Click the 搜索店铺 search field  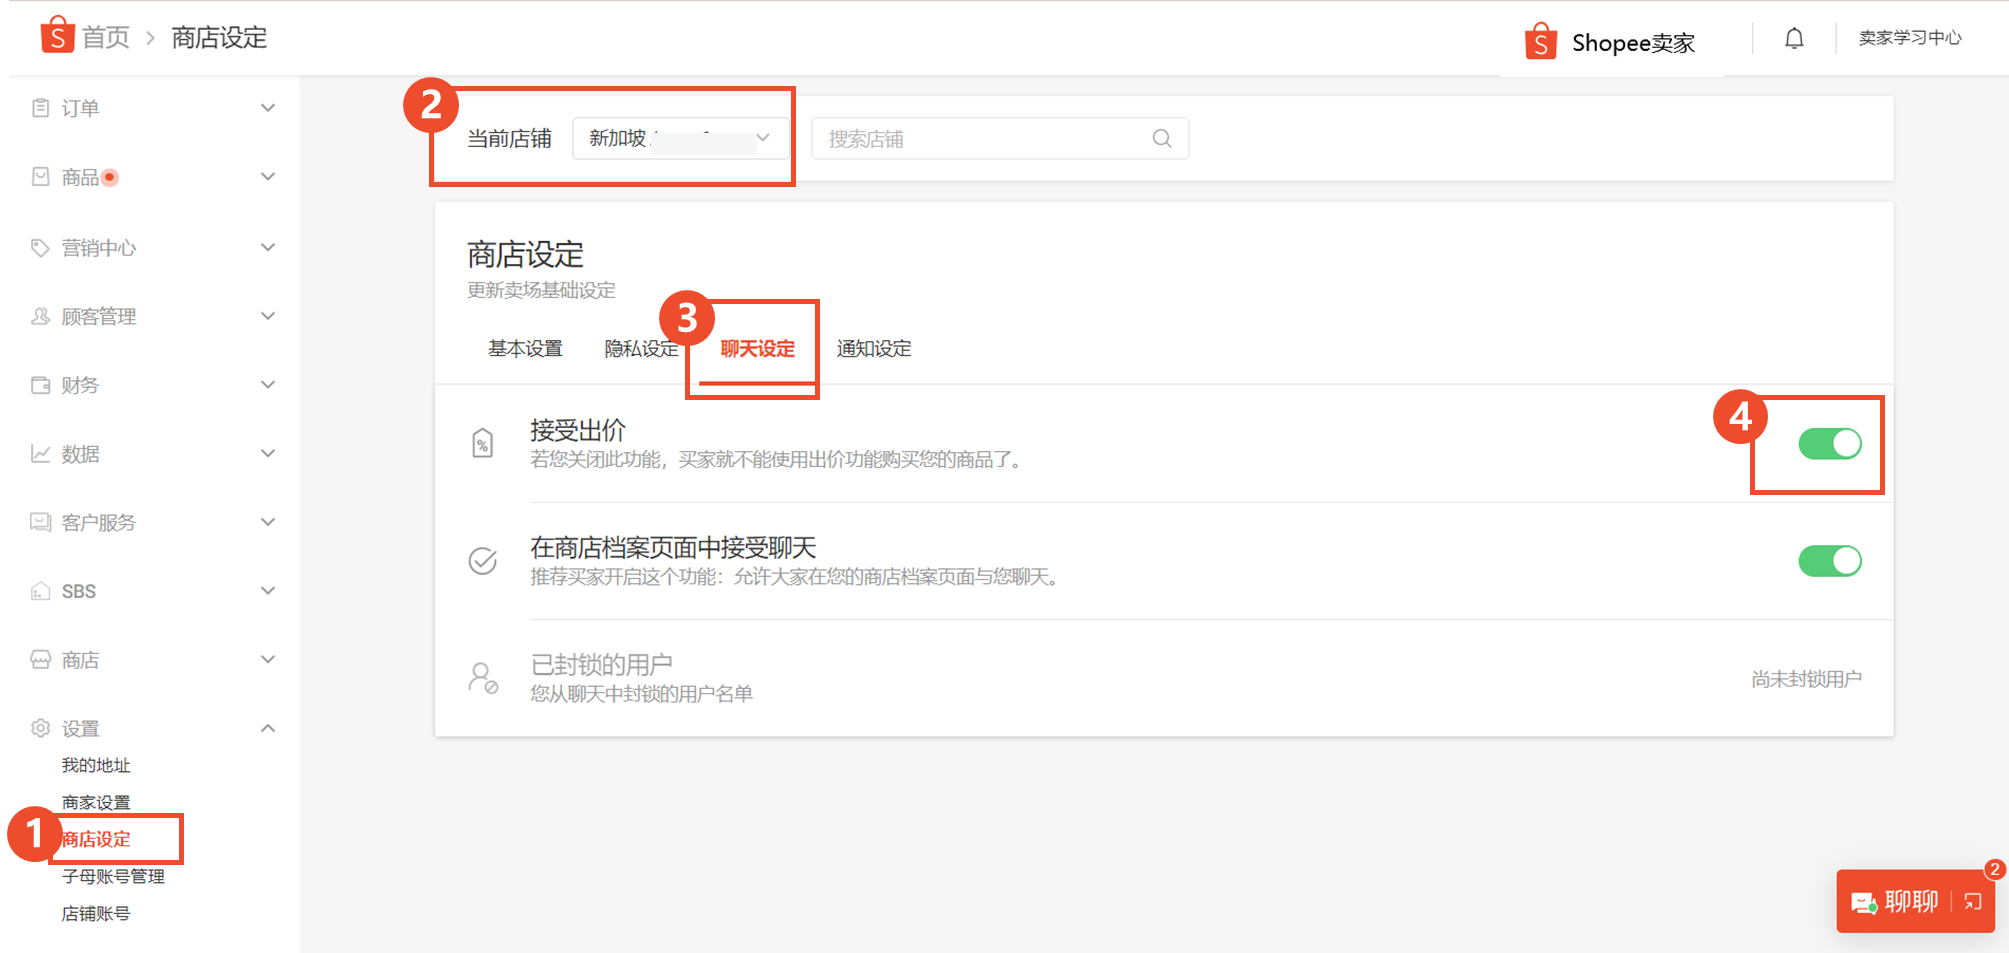coord(1000,139)
